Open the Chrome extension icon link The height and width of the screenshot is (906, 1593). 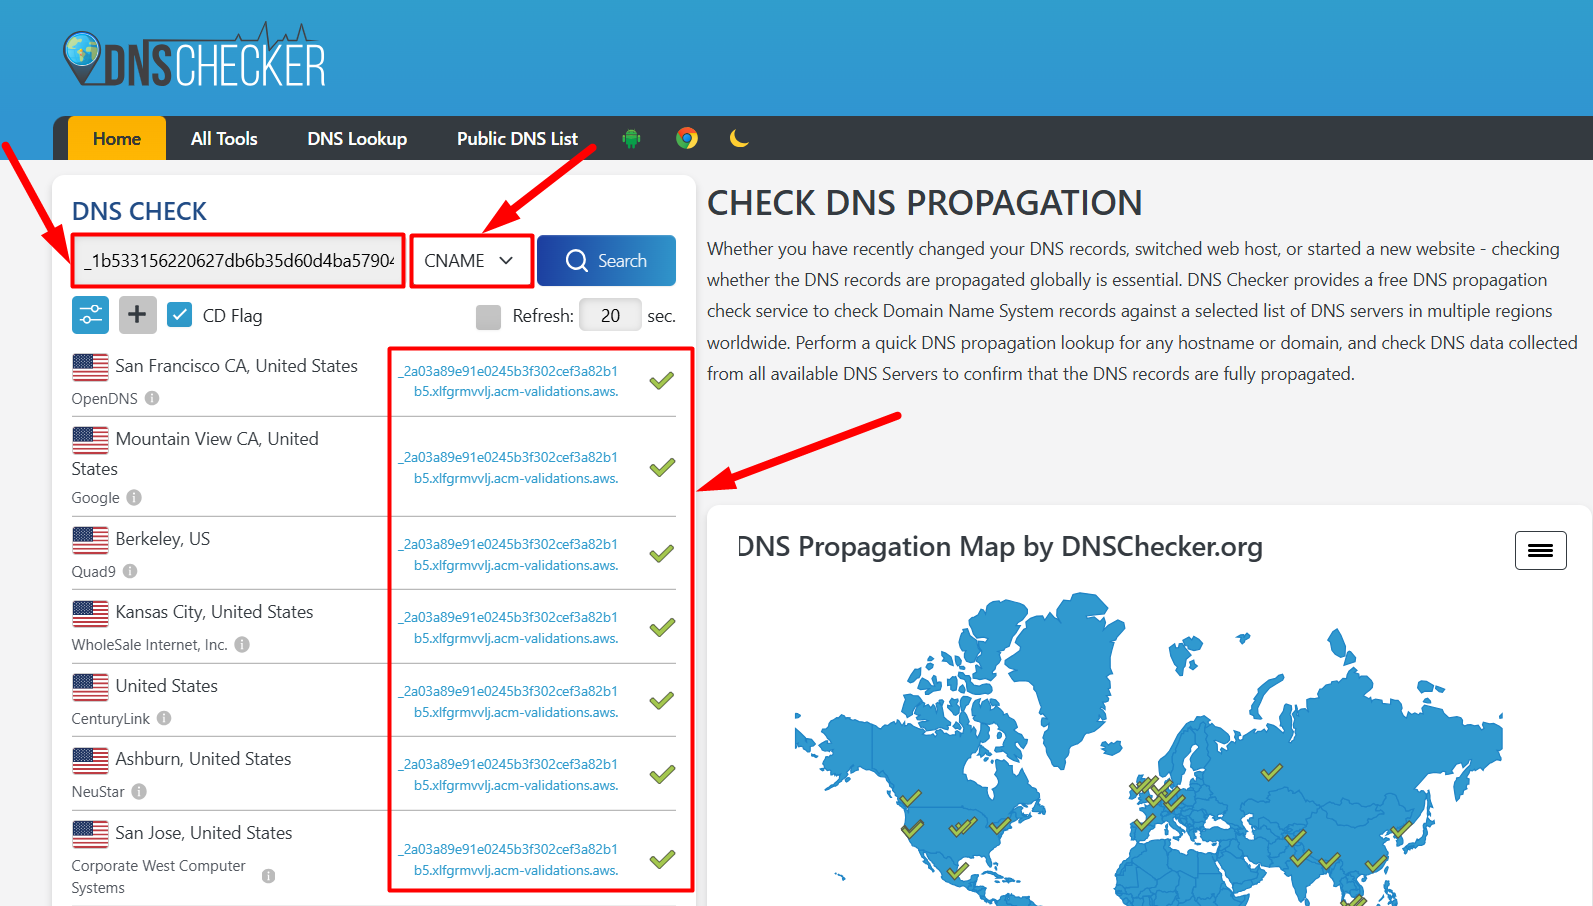[687, 138]
